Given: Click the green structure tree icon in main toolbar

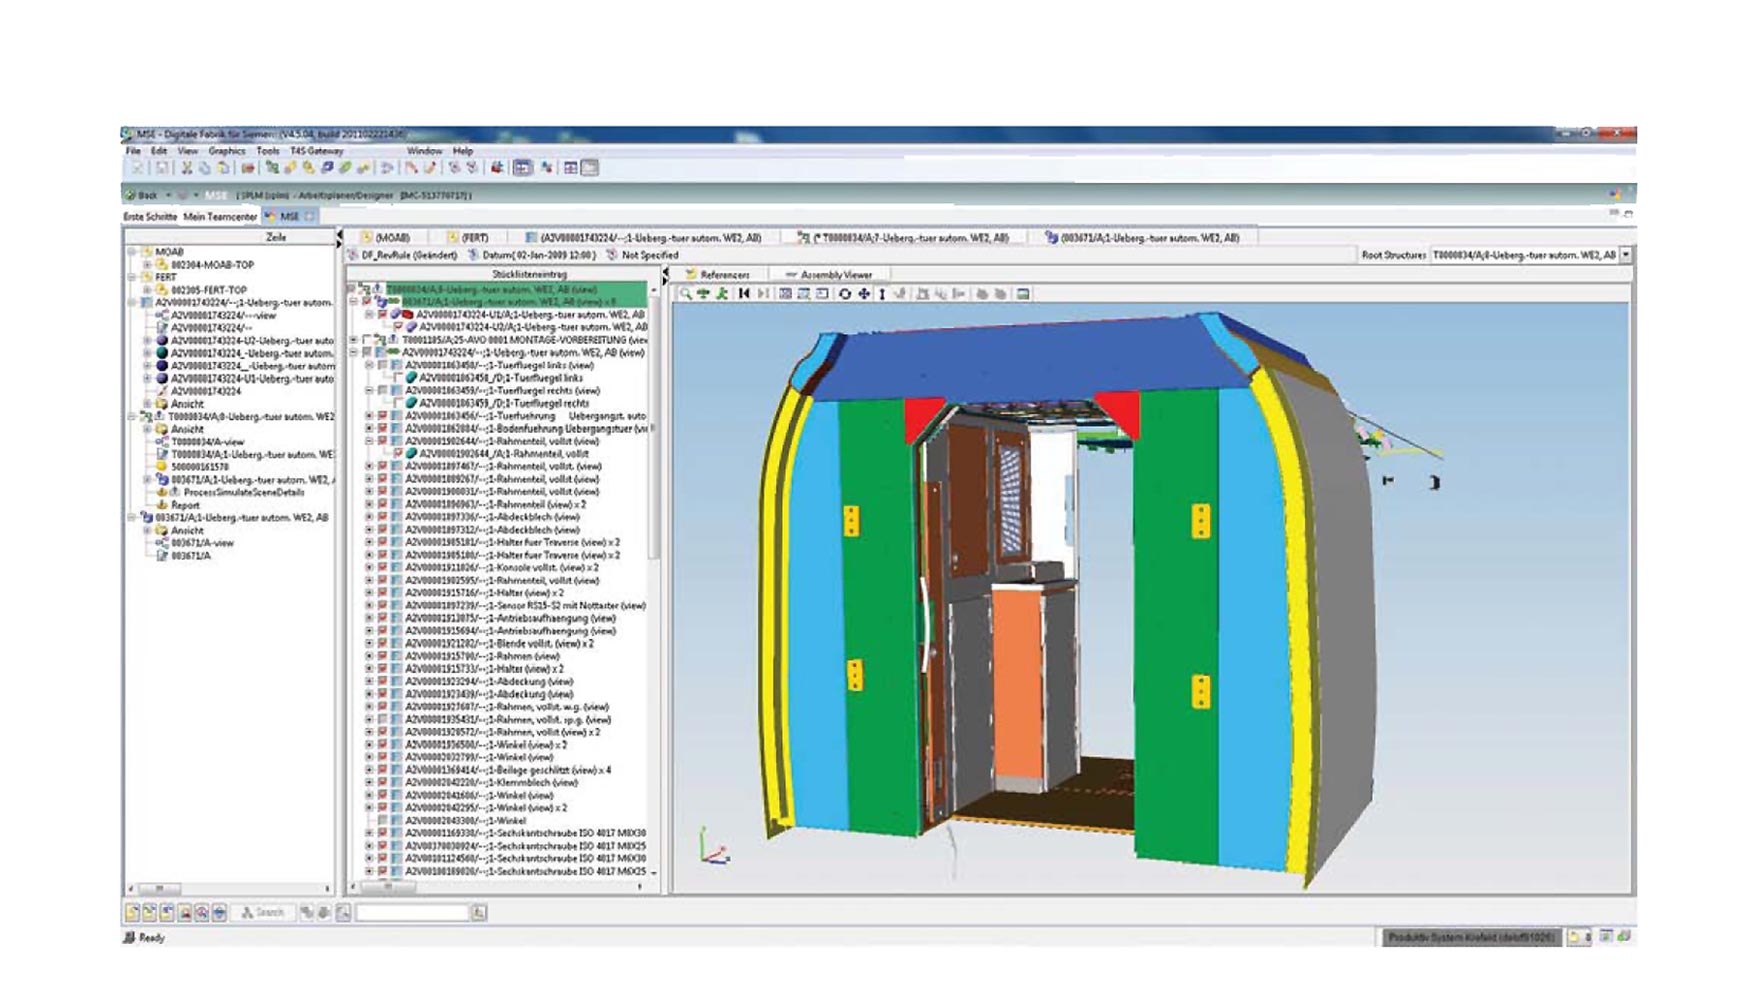Looking at the screenshot, I should (x=272, y=168).
